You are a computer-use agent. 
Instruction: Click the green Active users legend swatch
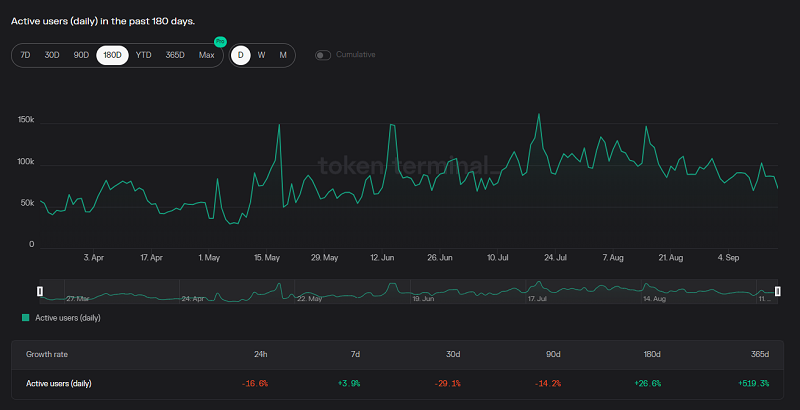click(x=26, y=318)
